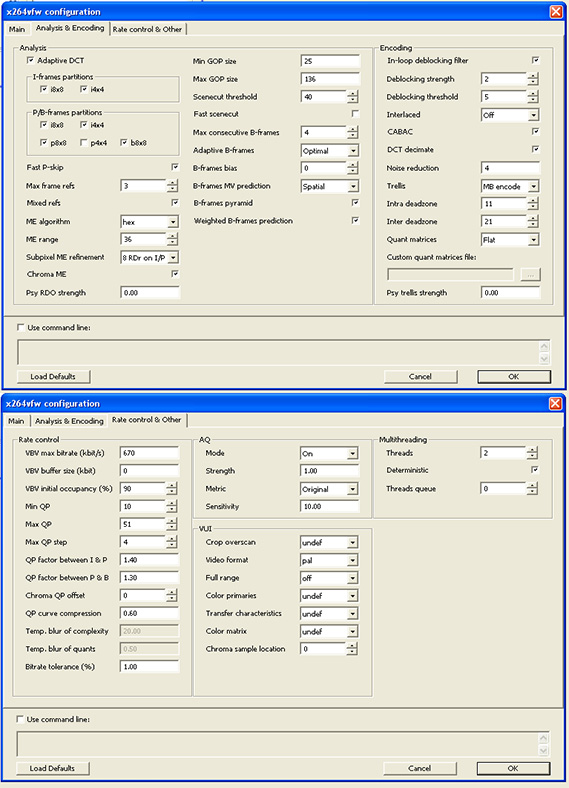Click Bitrate tolerance field
The height and width of the screenshot is (788, 569).
click(x=149, y=666)
